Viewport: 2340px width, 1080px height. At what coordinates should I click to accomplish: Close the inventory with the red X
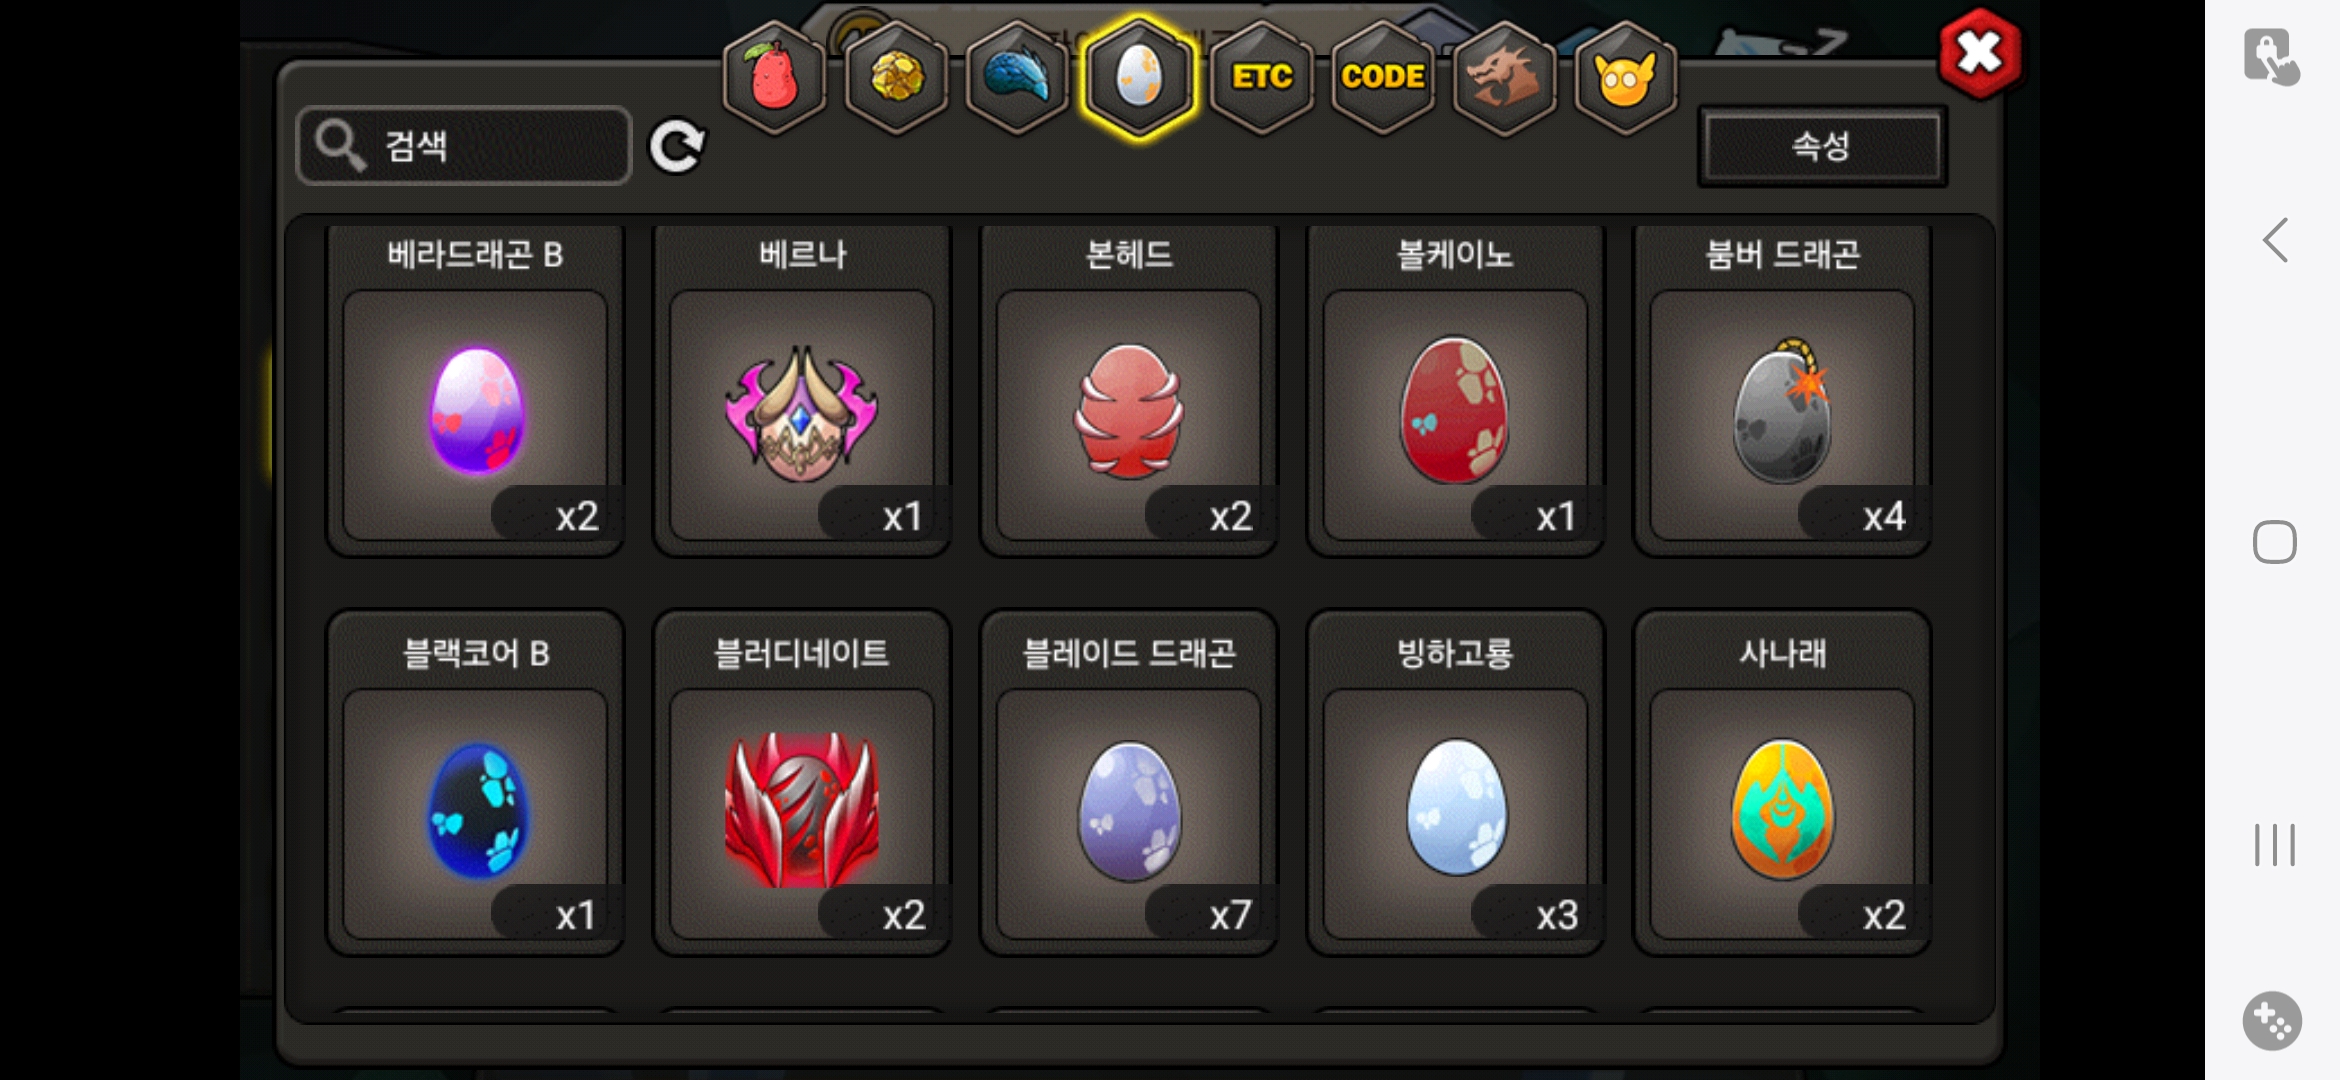point(1980,53)
